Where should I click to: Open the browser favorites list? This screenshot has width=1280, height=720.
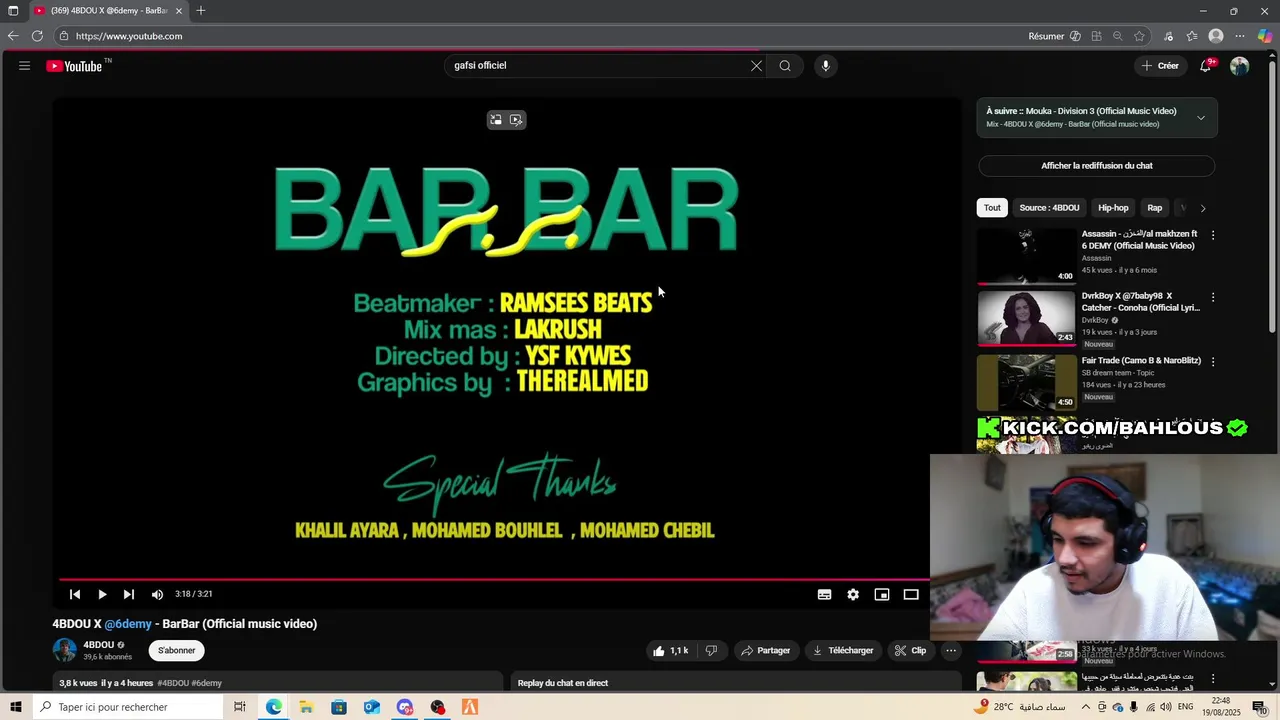pos(1192,36)
